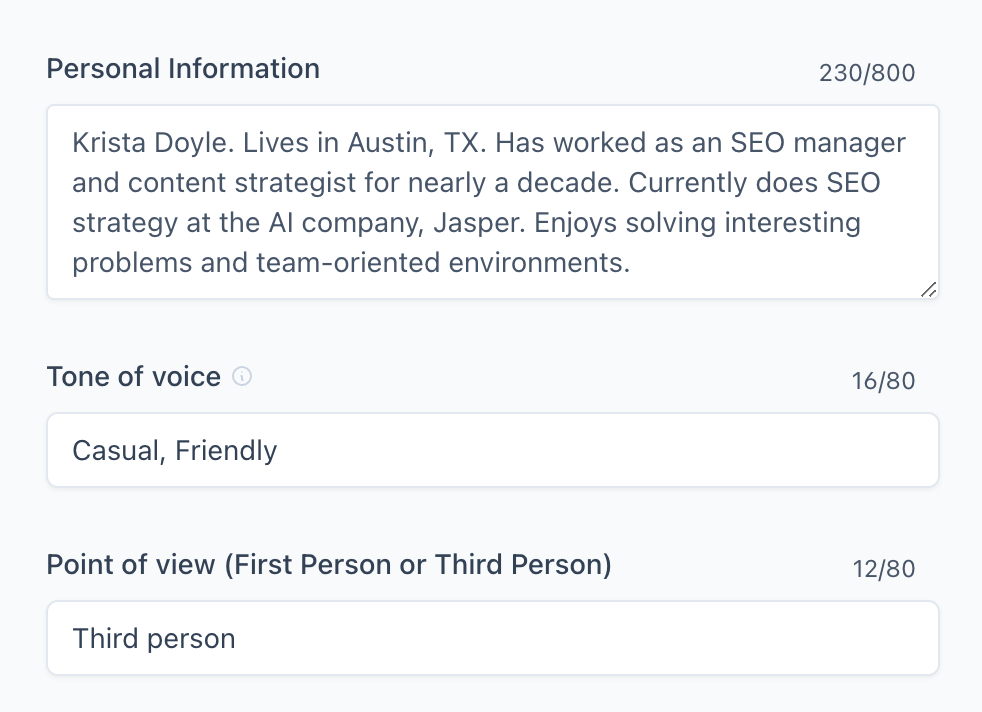
Task: Select the Personal Information heading label
Action: tap(182, 68)
